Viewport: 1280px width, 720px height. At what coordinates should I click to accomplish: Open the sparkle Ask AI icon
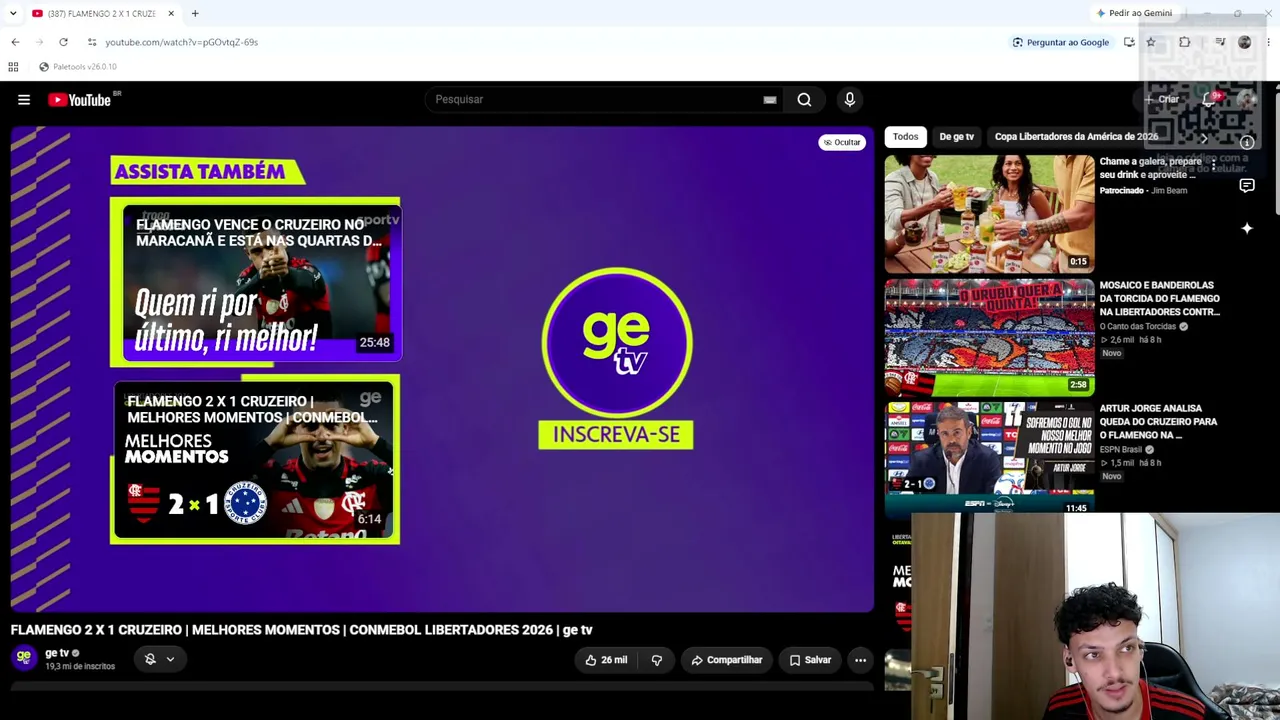(x=1247, y=229)
